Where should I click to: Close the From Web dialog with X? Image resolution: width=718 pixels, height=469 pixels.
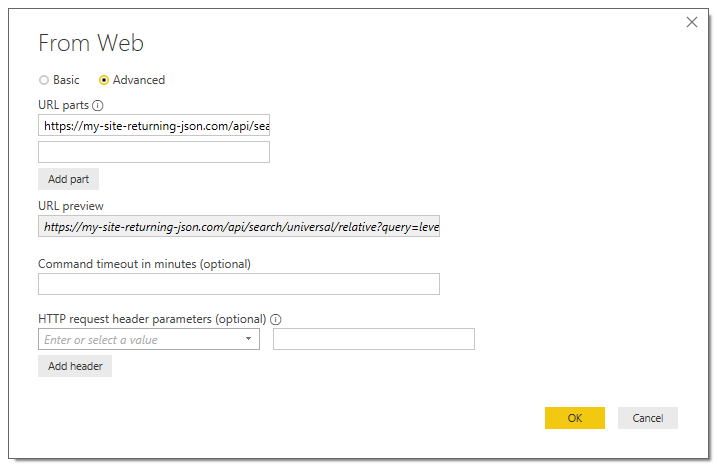[x=692, y=22]
